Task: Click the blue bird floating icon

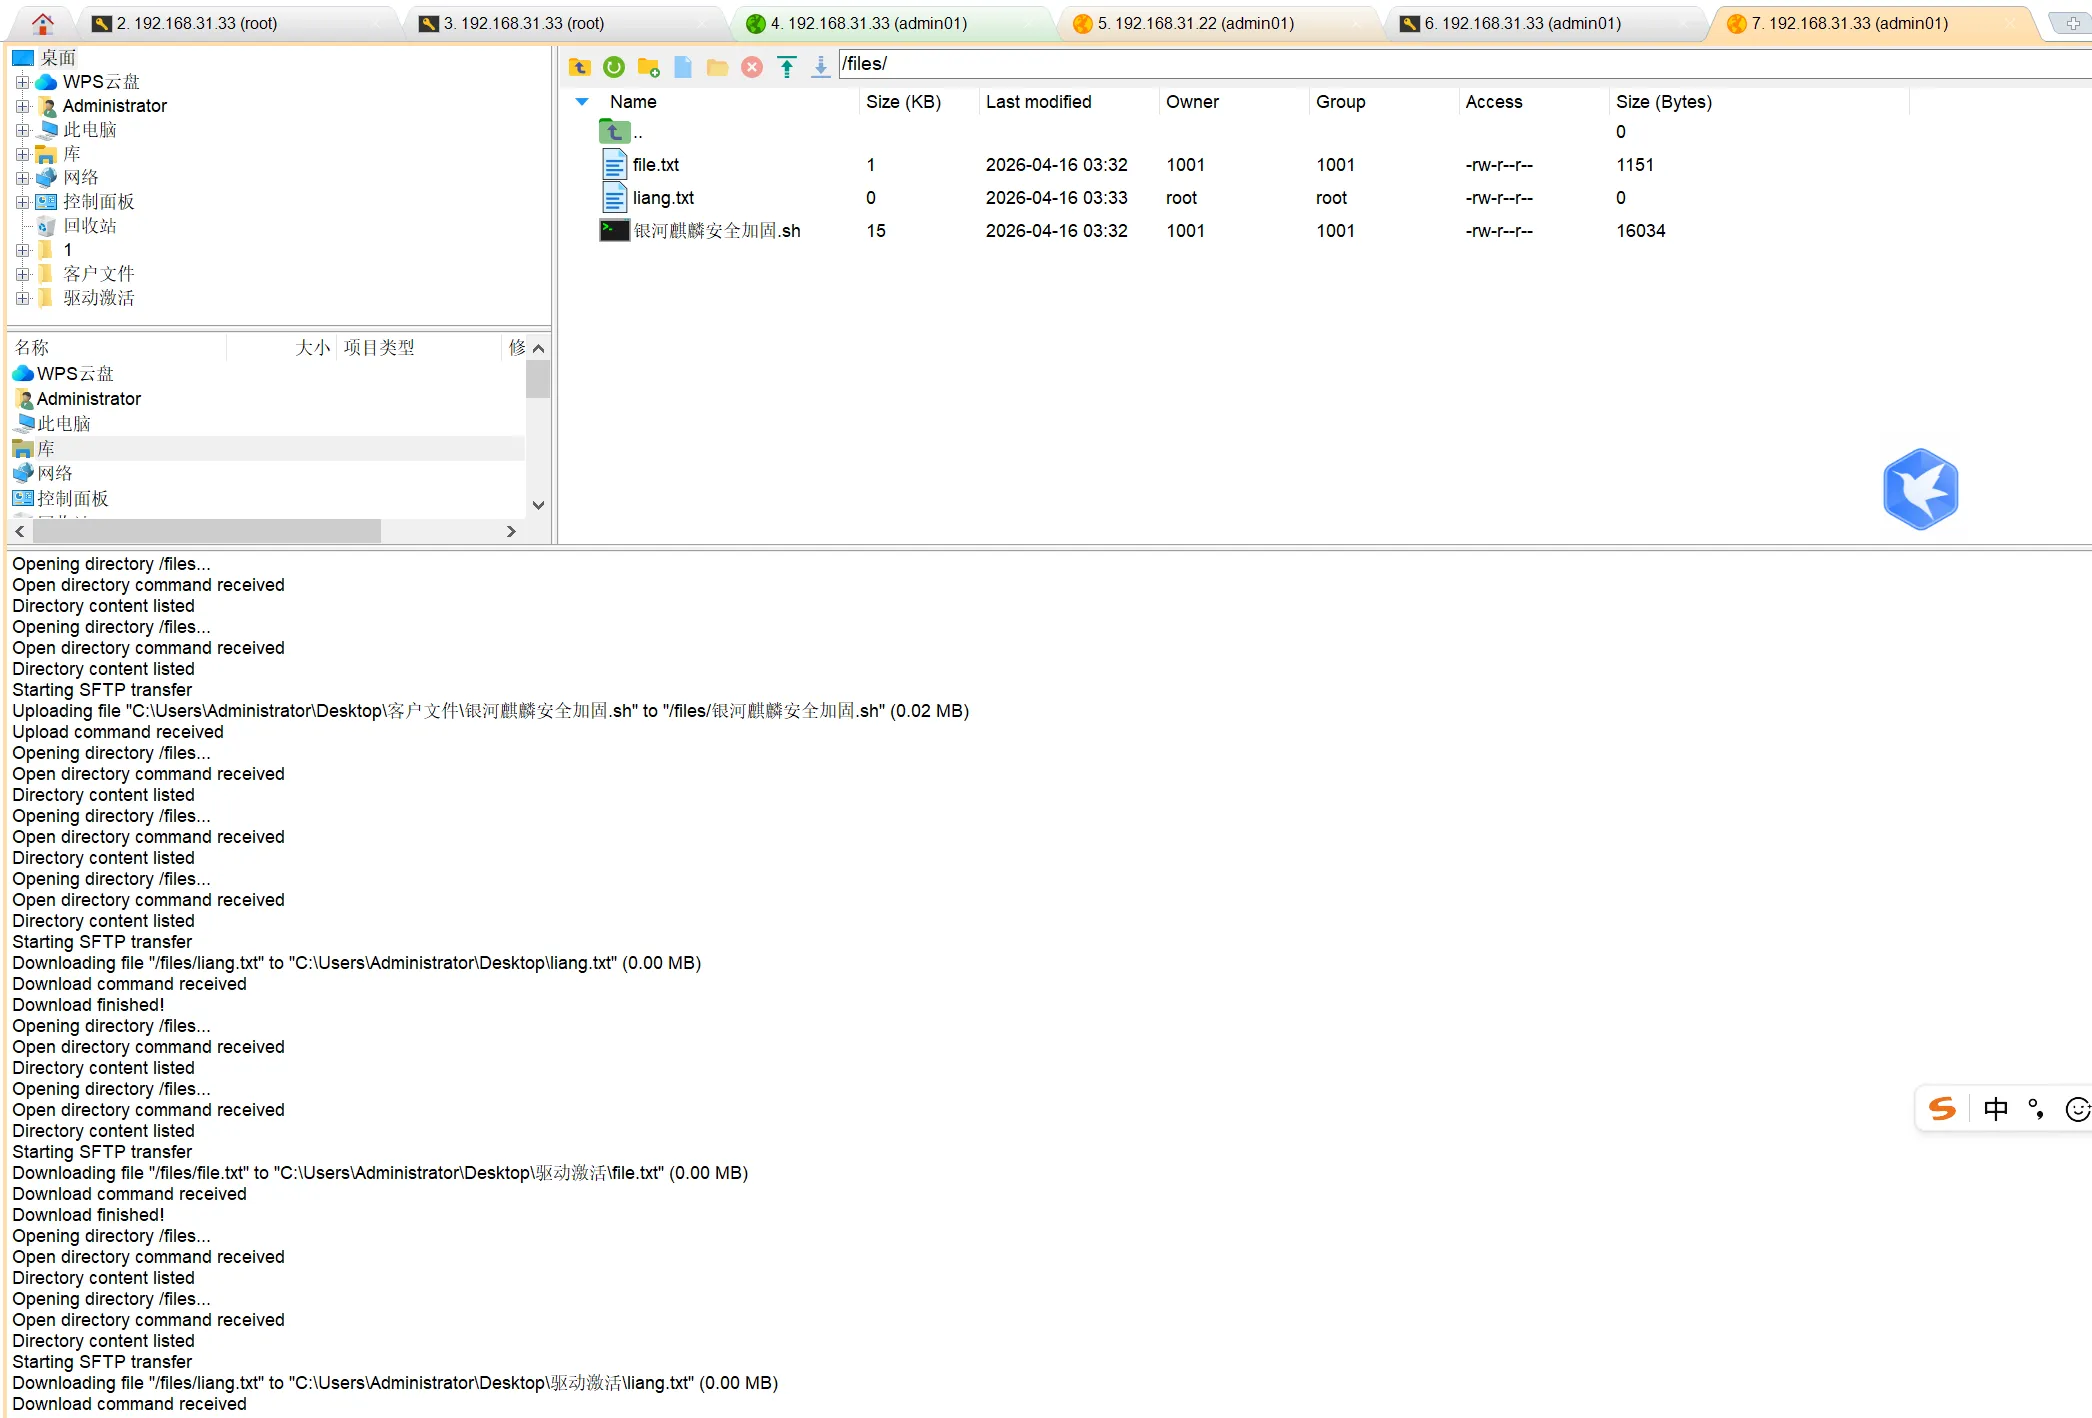Action: click(x=1920, y=489)
